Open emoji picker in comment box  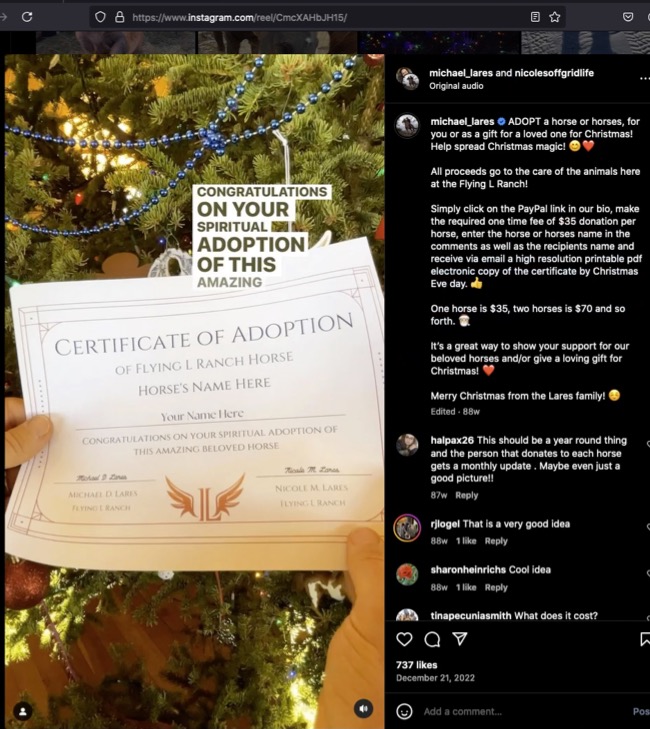click(404, 711)
